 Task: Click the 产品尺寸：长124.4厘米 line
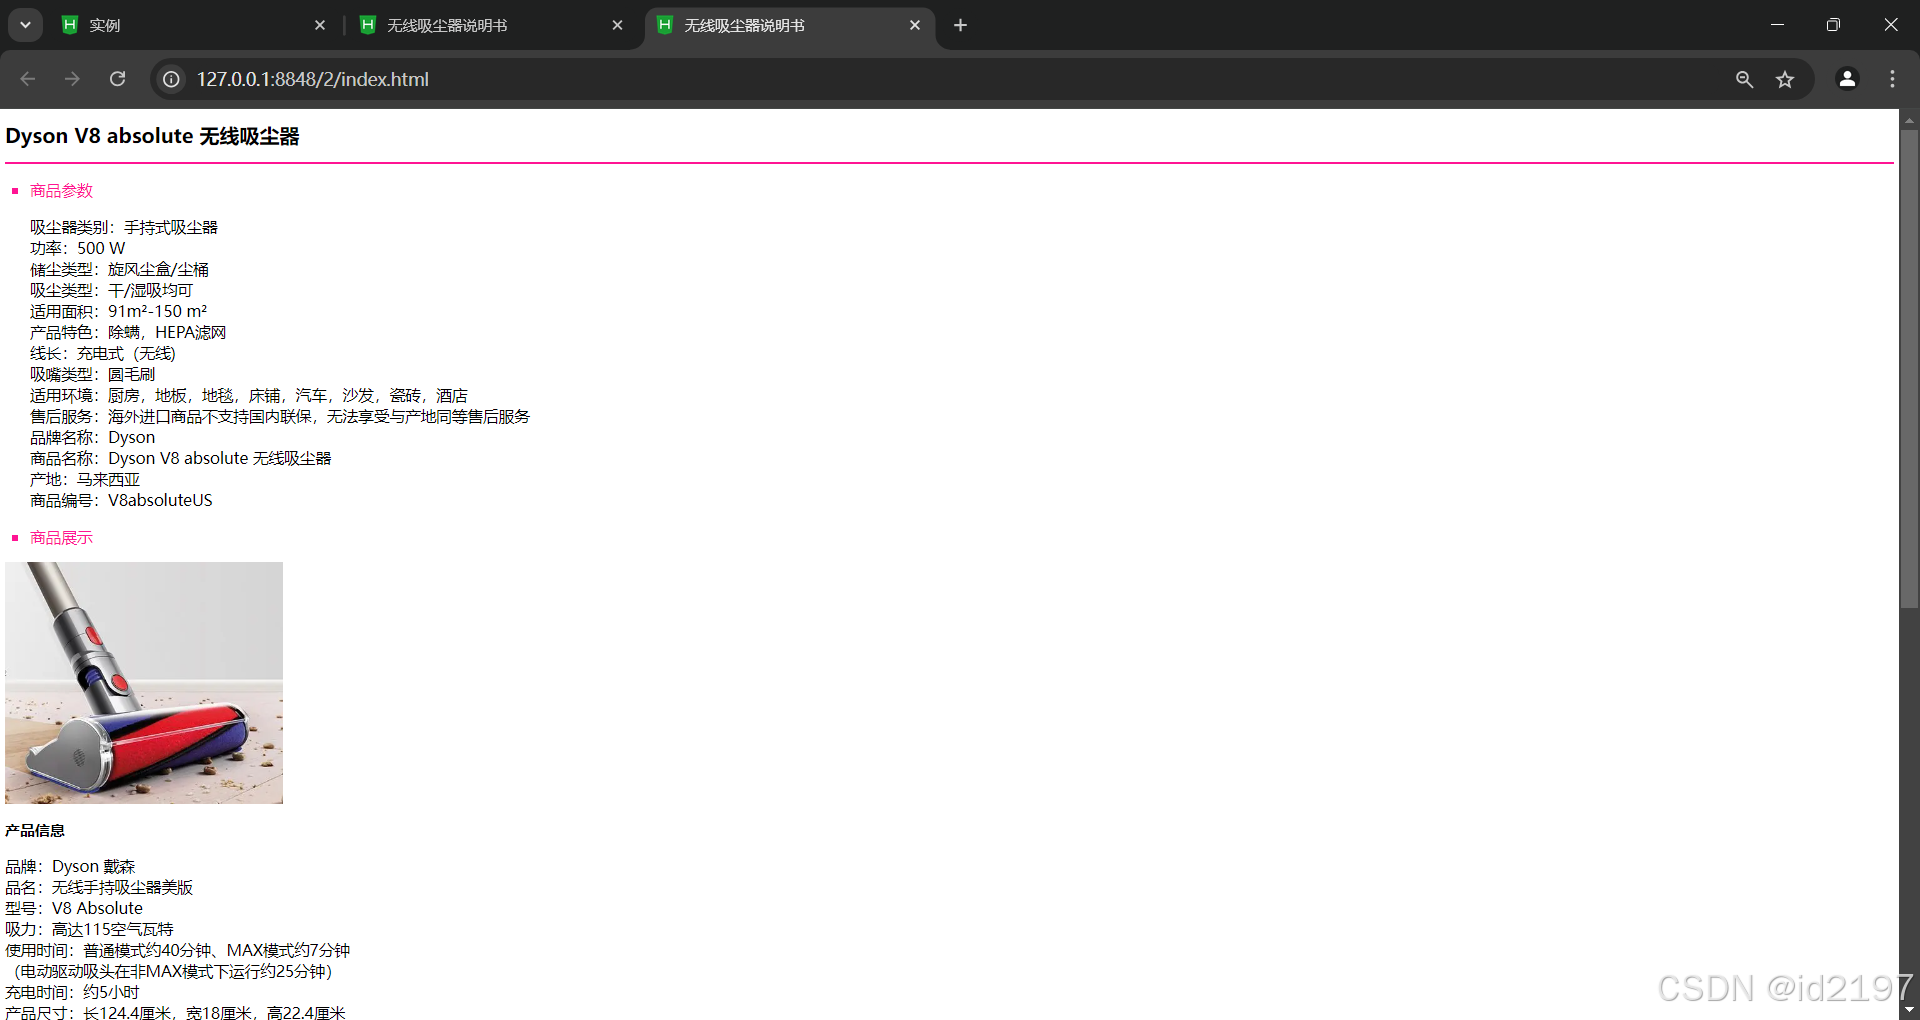(175, 1012)
